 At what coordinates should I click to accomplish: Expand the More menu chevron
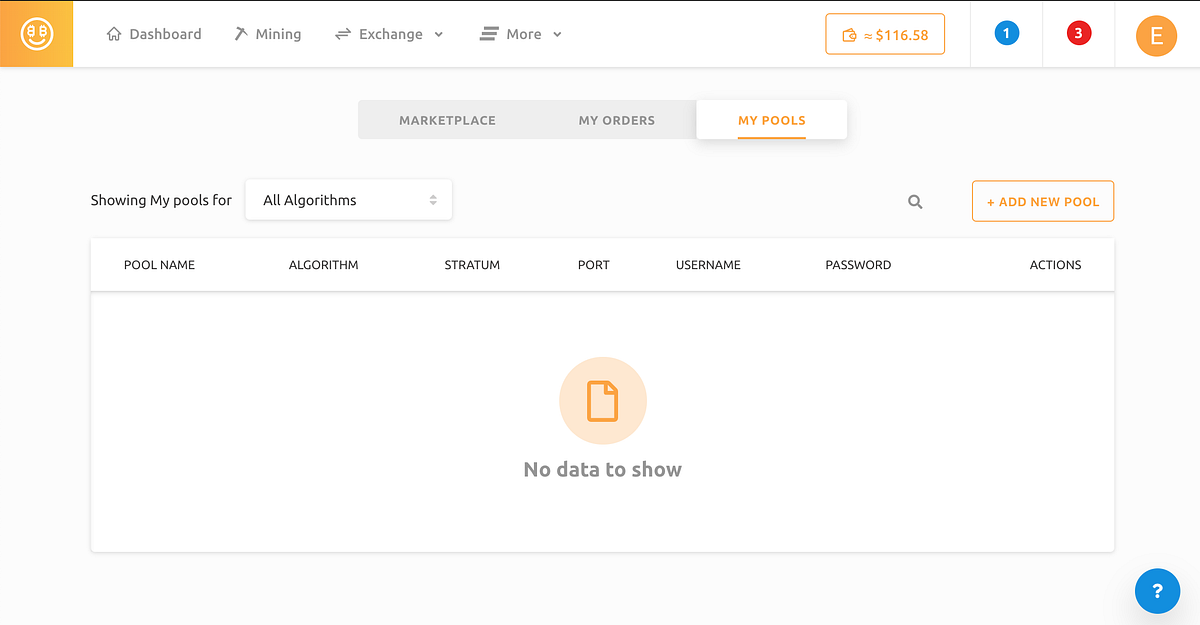(558, 34)
